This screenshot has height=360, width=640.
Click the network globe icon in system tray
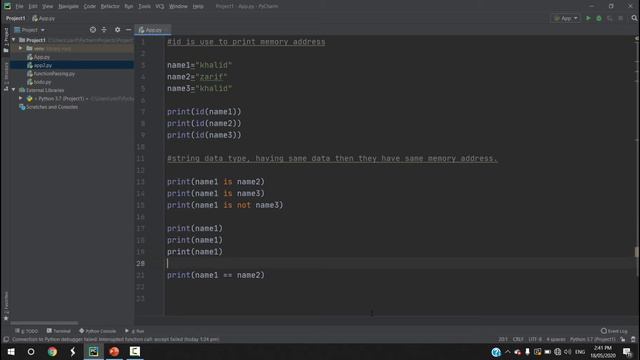pos(558,352)
